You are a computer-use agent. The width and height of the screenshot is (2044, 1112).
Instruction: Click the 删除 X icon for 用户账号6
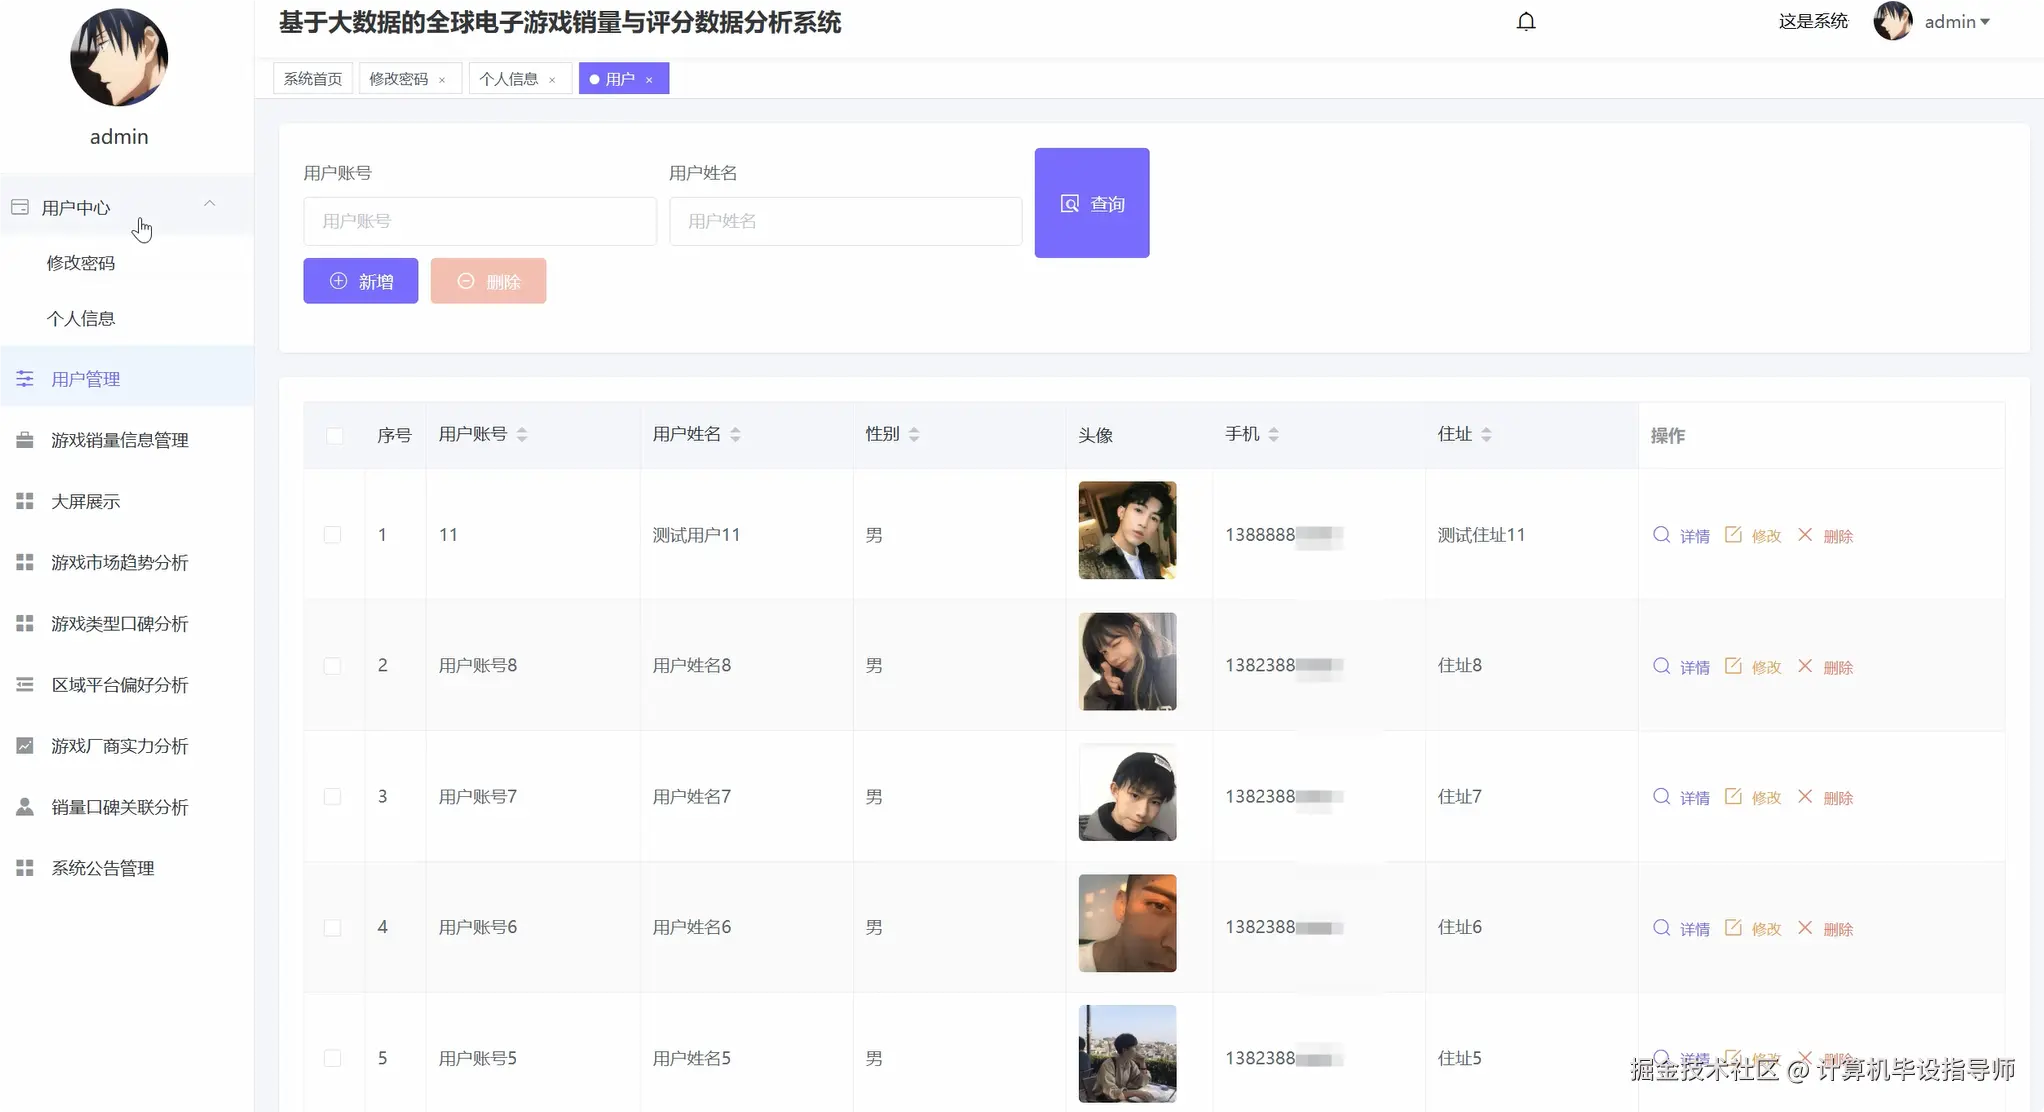[x=1805, y=928]
